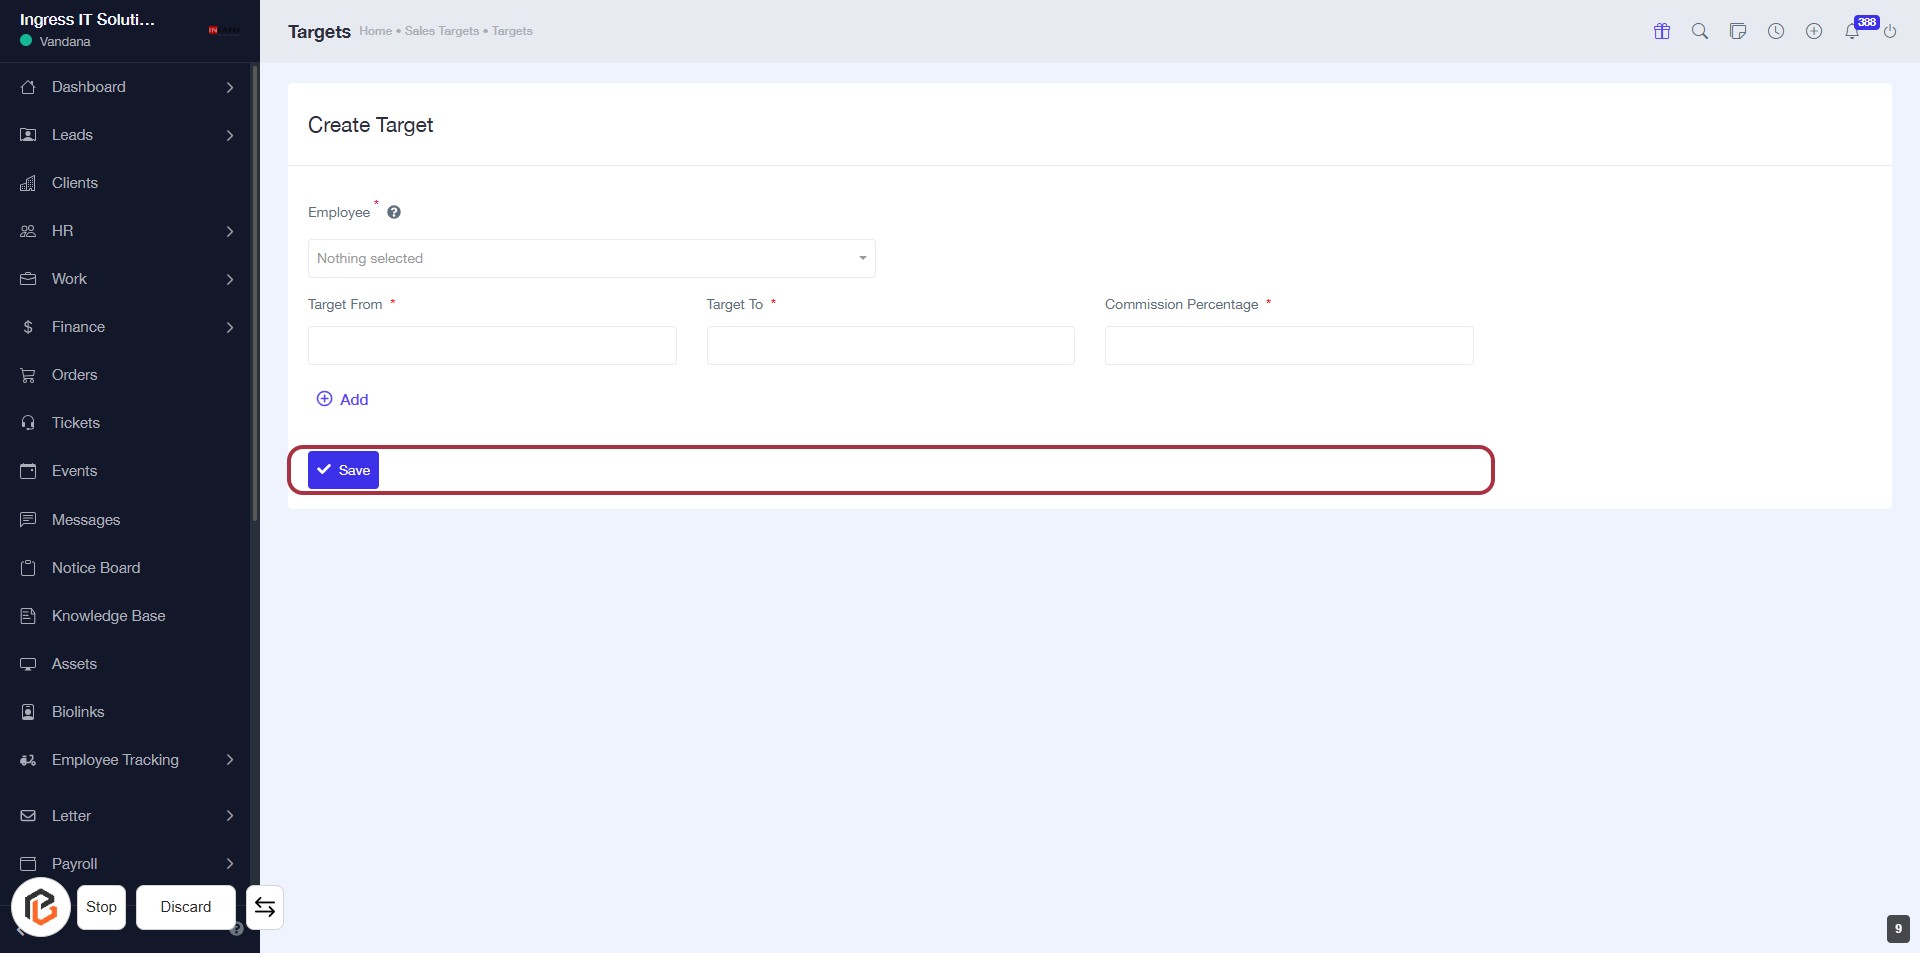Click the power logout icon
The width and height of the screenshot is (1920, 953).
click(1890, 32)
